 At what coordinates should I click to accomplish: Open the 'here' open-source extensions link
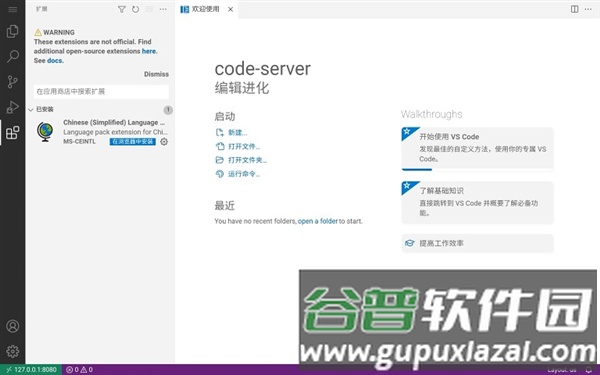click(x=149, y=51)
